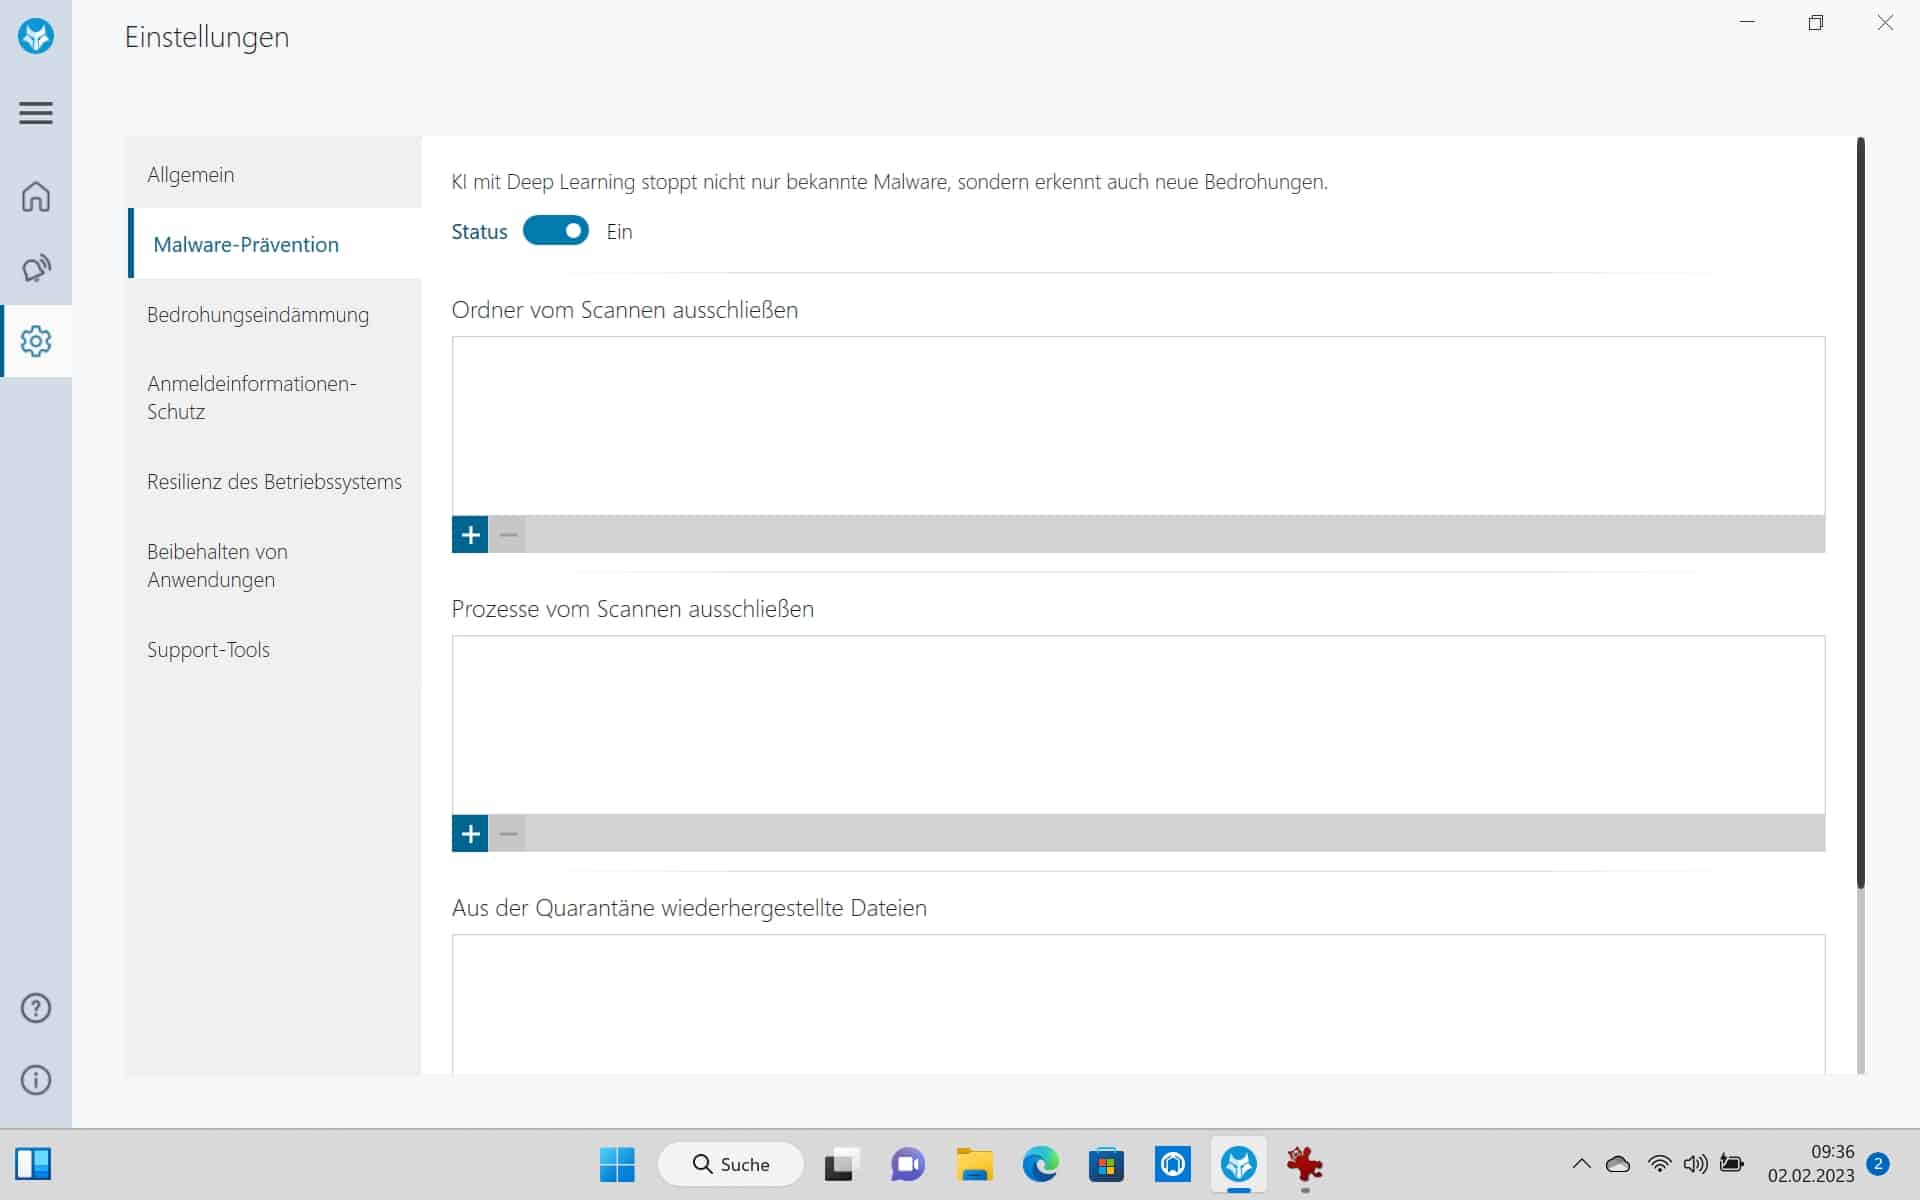Turn off the Malware-Prävention Status switch

(x=556, y=231)
